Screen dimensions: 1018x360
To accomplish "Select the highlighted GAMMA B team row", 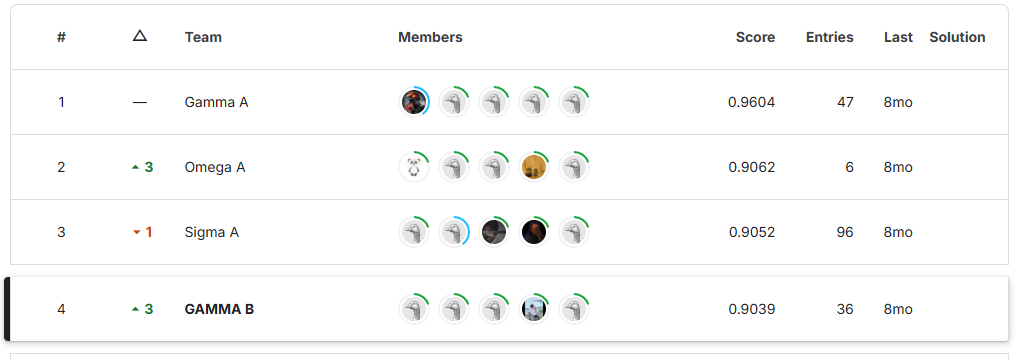I will (506, 309).
